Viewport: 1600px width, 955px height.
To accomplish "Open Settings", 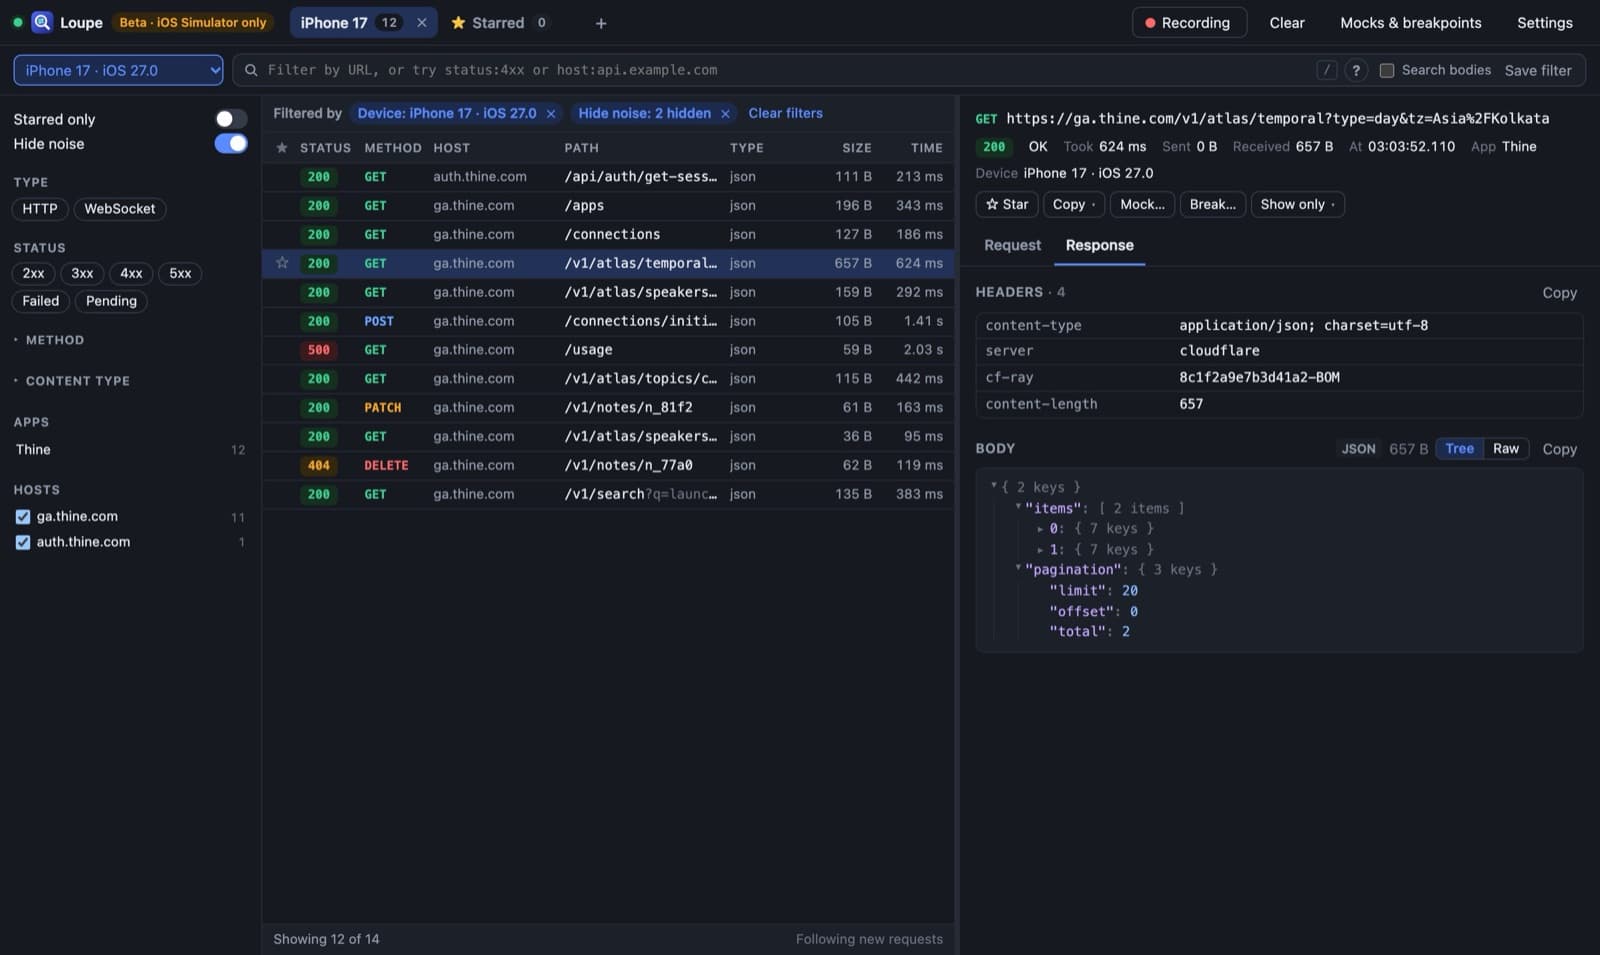I will coord(1544,22).
